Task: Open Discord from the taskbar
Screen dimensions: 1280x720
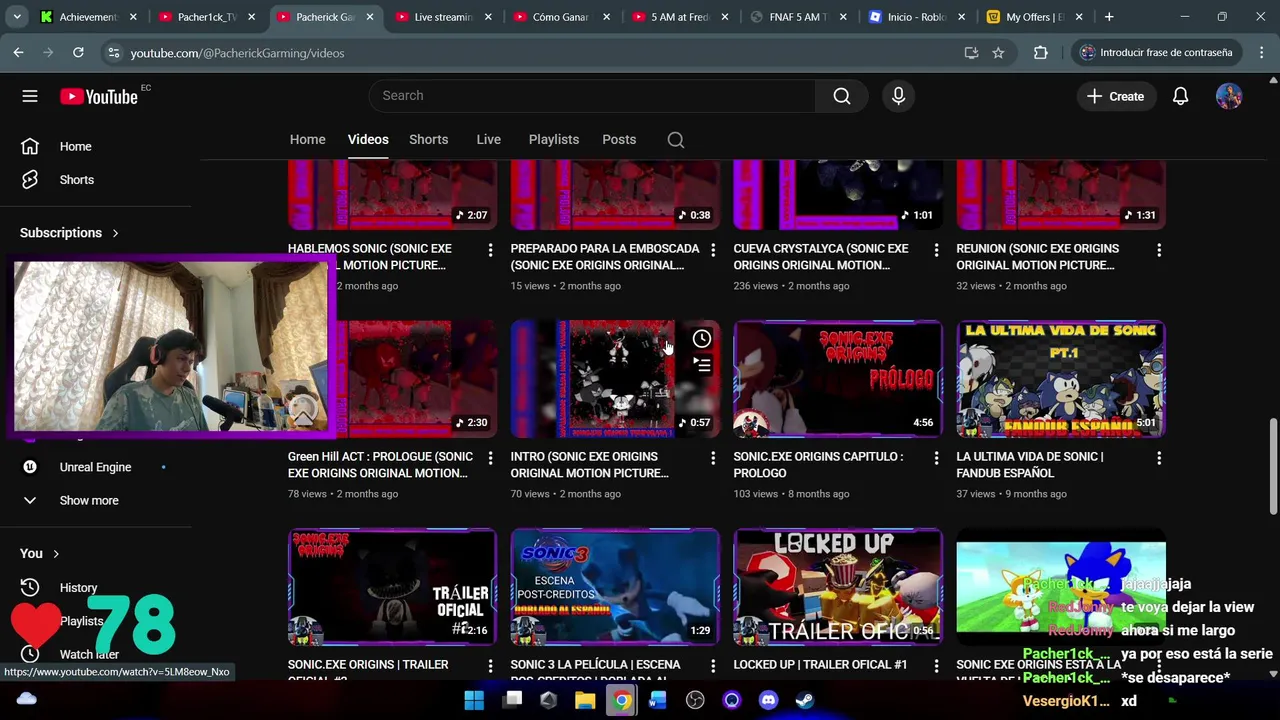Action: [768, 700]
